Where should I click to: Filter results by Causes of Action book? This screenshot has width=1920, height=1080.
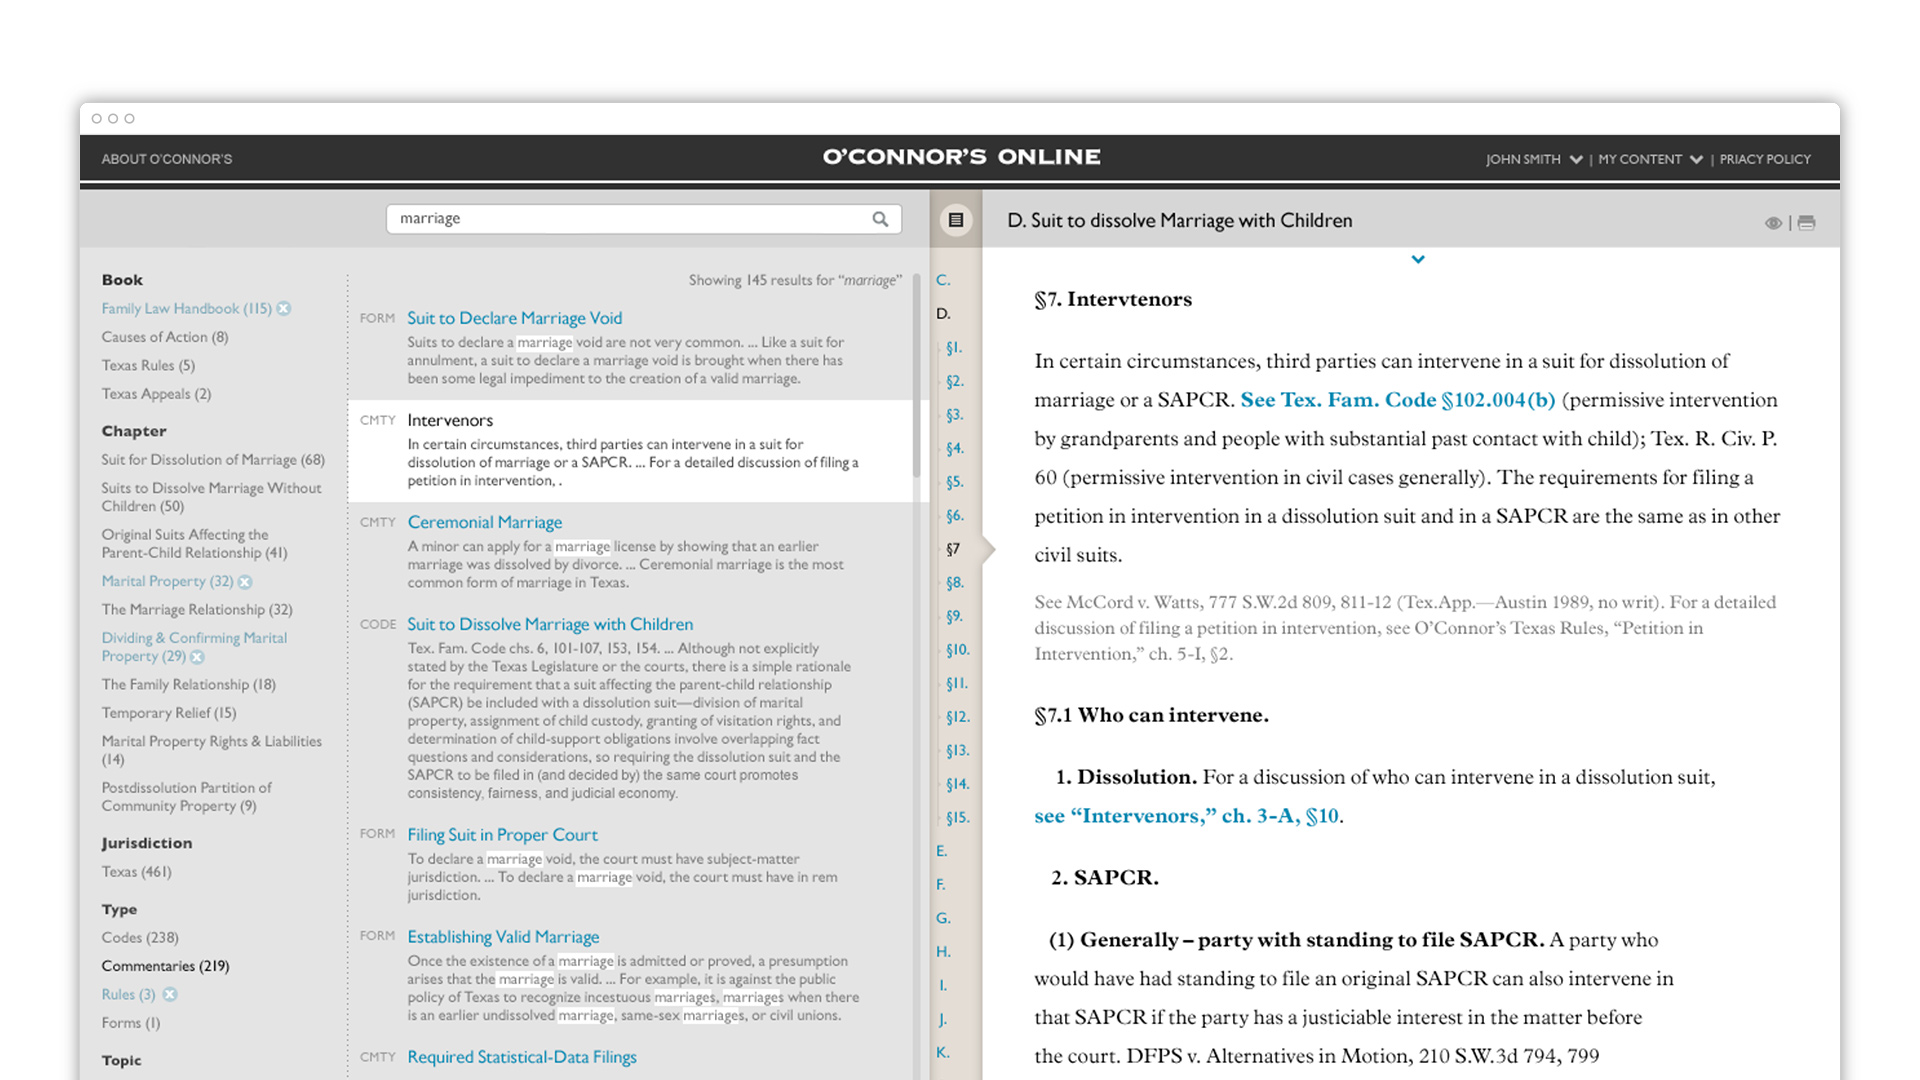(x=164, y=337)
